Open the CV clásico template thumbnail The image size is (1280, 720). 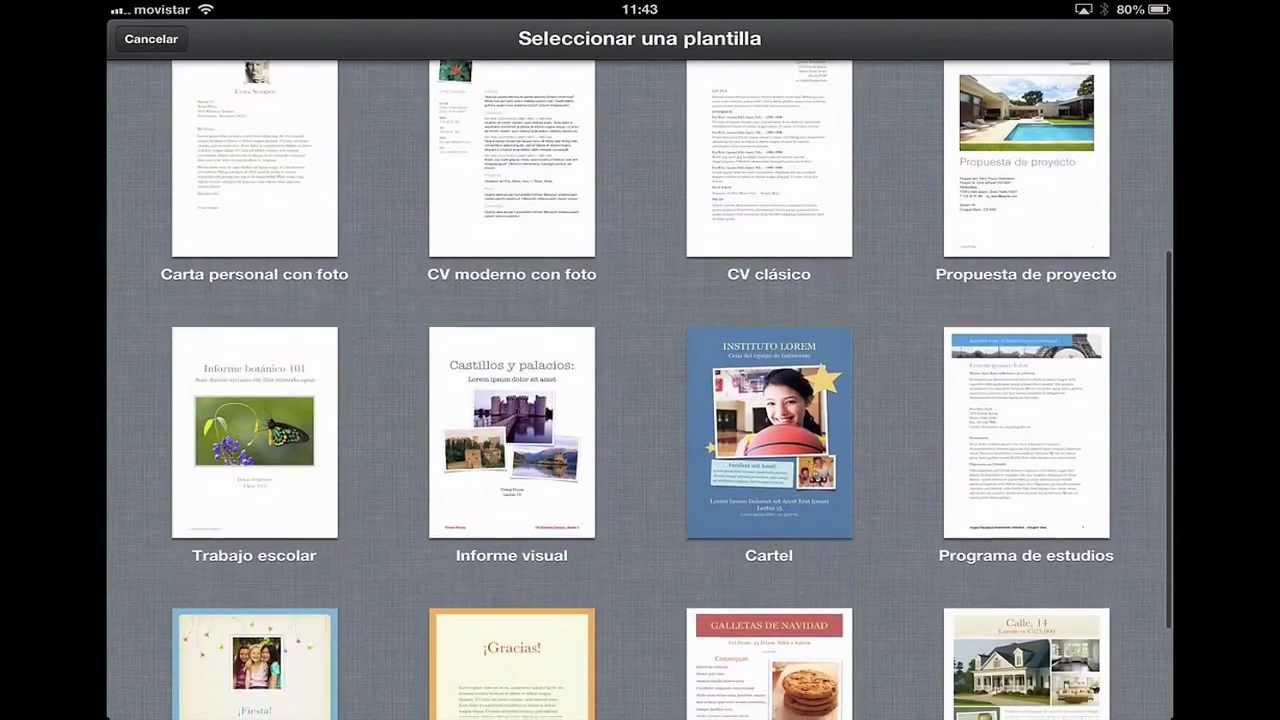point(769,158)
